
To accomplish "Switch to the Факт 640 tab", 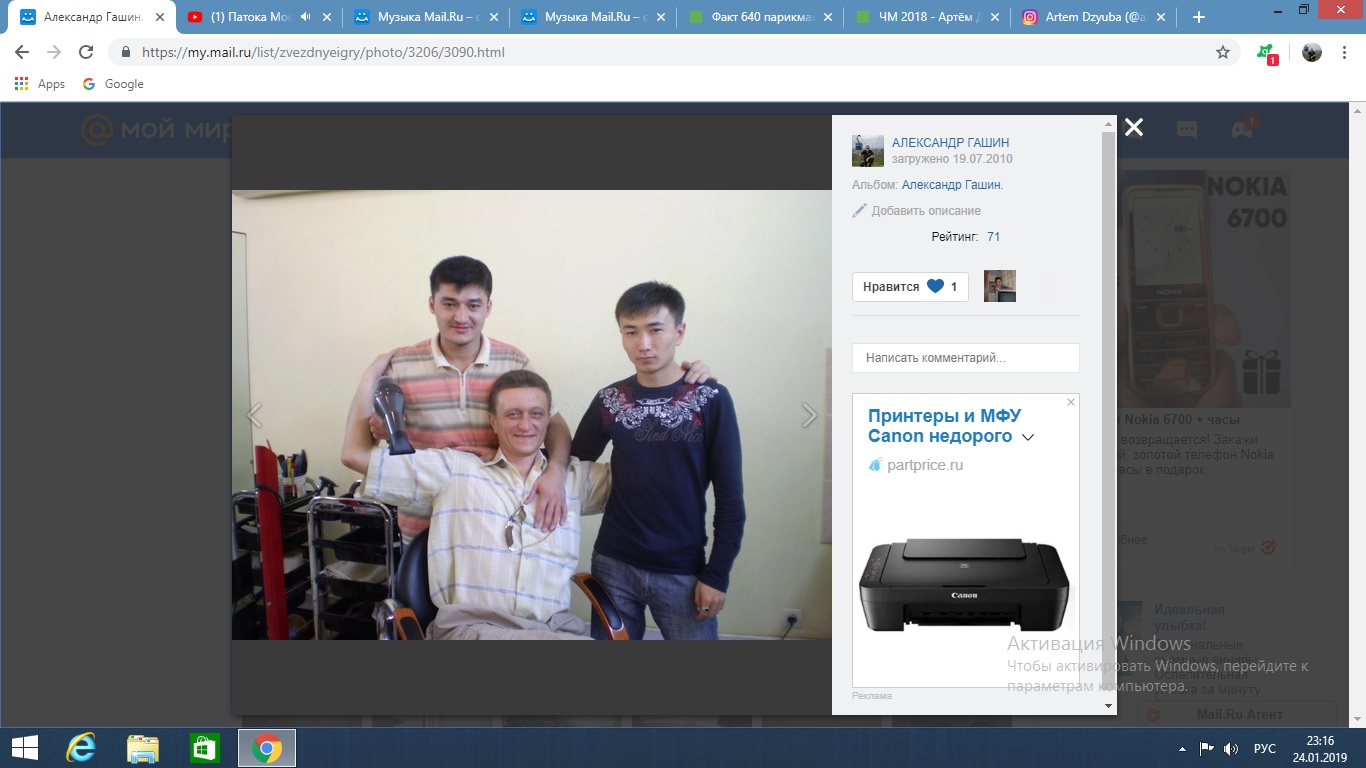I will [759, 17].
